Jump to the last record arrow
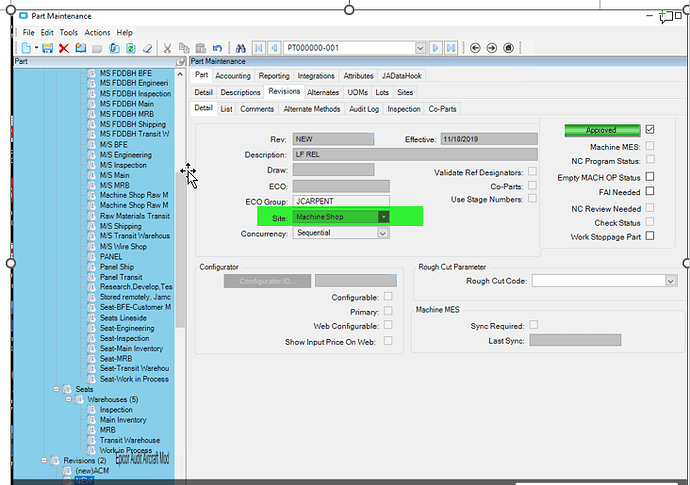Viewport: 690px width, 485px height. (x=451, y=48)
